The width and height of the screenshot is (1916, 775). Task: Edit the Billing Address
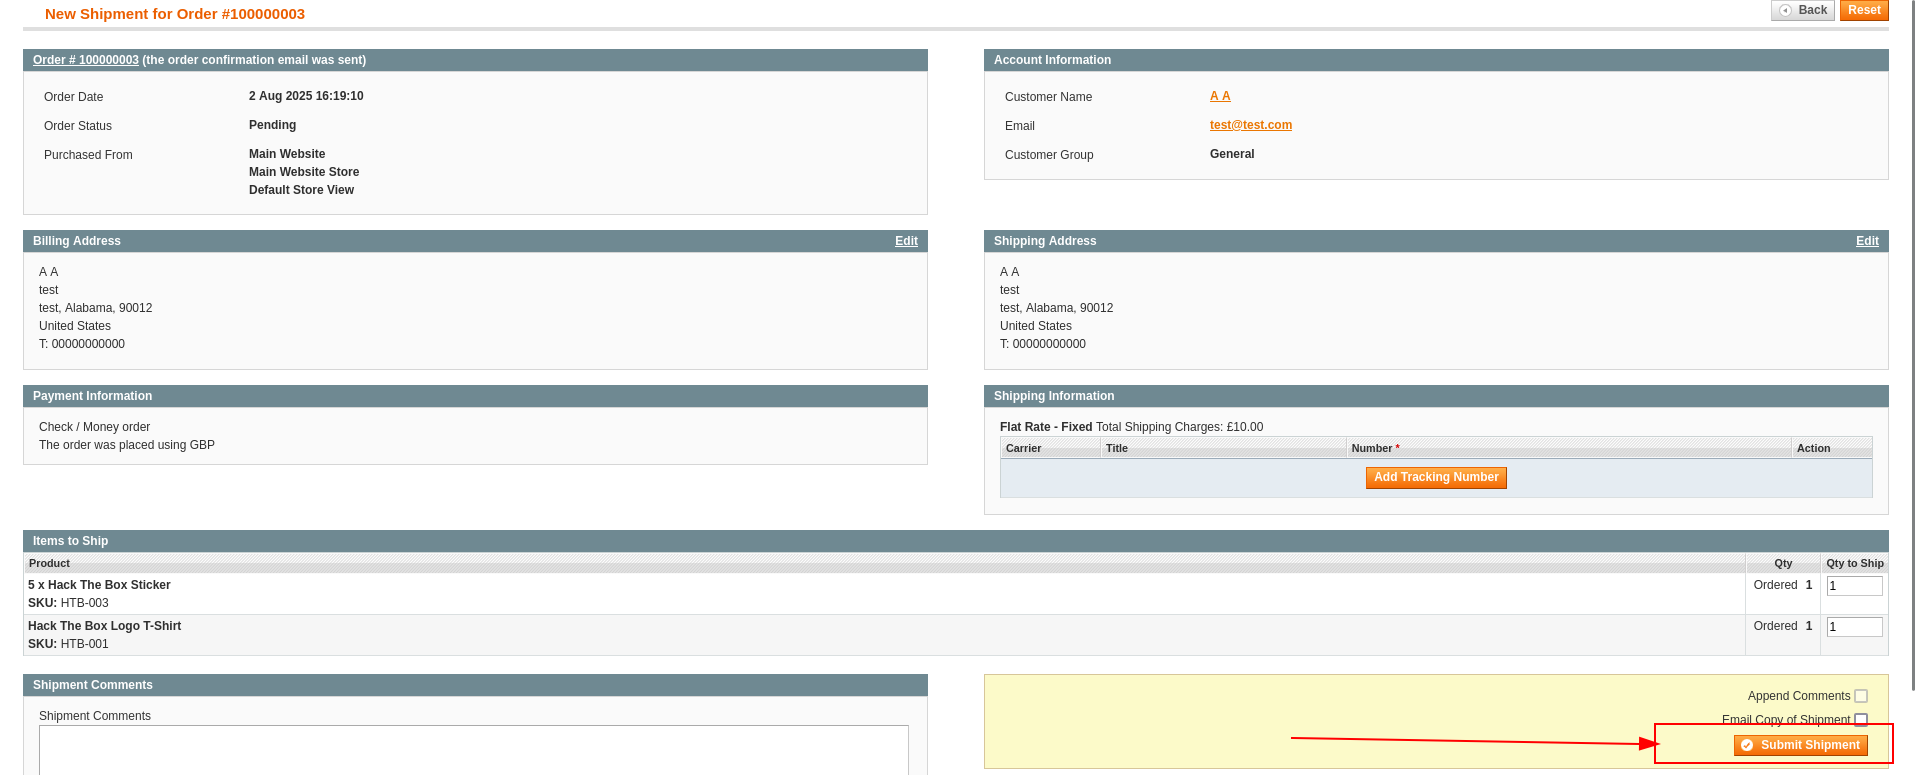(906, 241)
